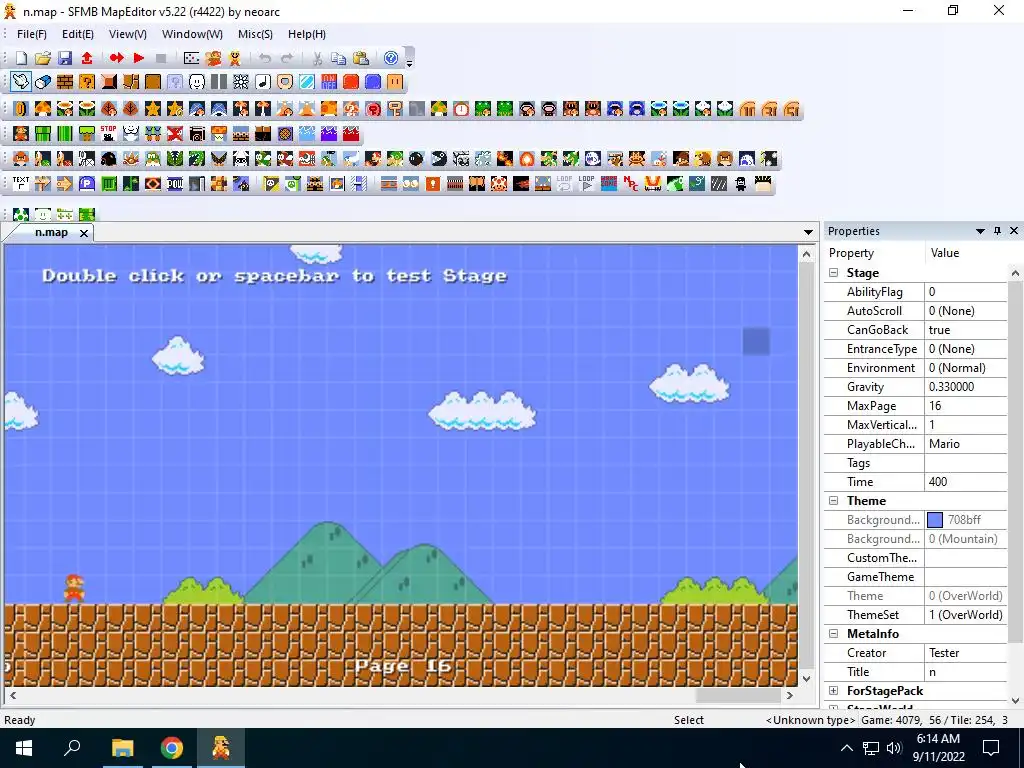The height and width of the screenshot is (768, 1024).
Task: Switch to the n.map tab
Action: point(51,232)
